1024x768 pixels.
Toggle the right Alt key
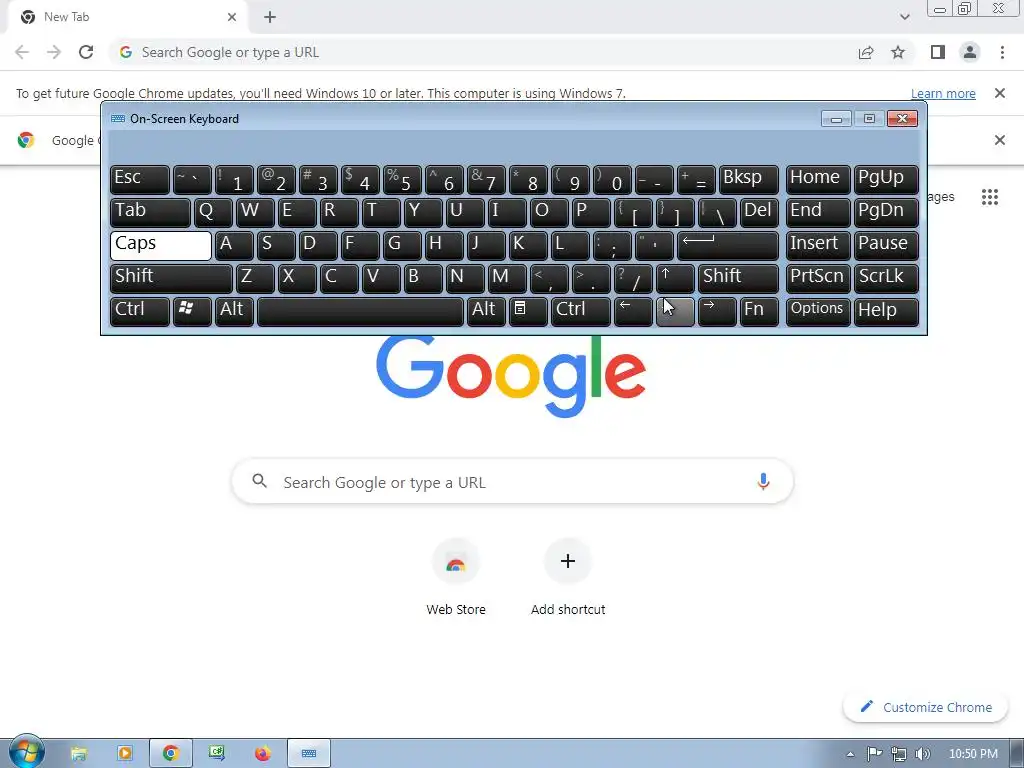tap(486, 311)
